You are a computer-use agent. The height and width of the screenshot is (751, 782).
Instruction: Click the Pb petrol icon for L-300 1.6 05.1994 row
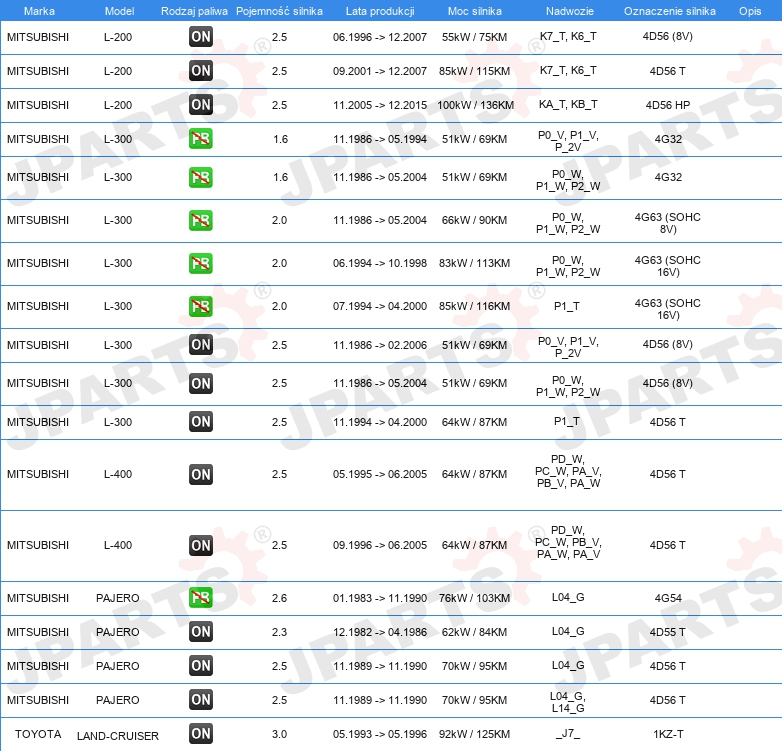(x=201, y=139)
